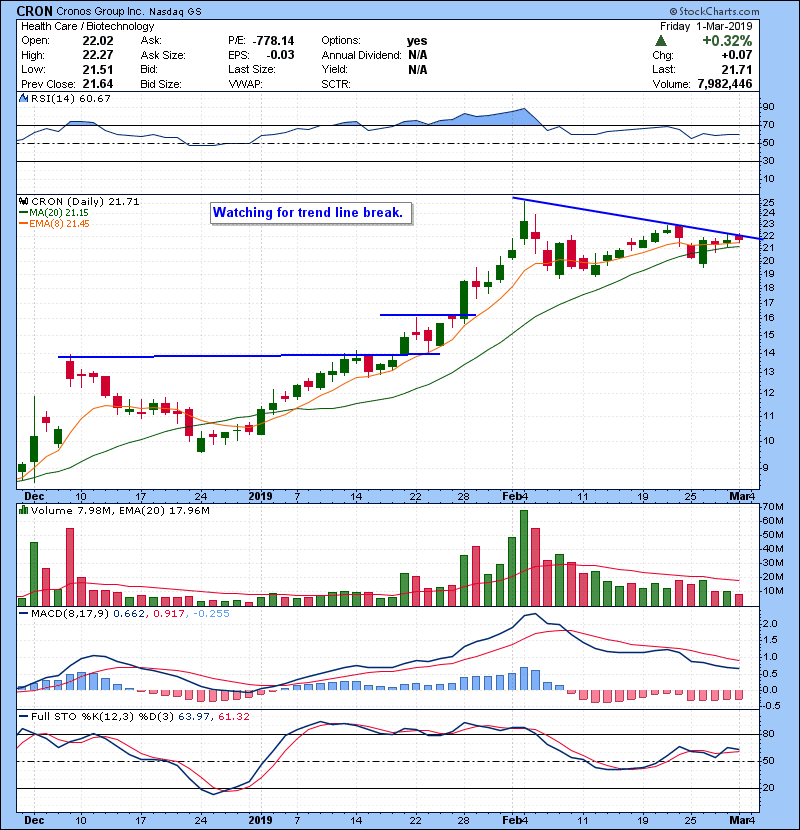The width and height of the screenshot is (800, 830).
Task: Click the Last price value 21.71
Action: [737, 69]
